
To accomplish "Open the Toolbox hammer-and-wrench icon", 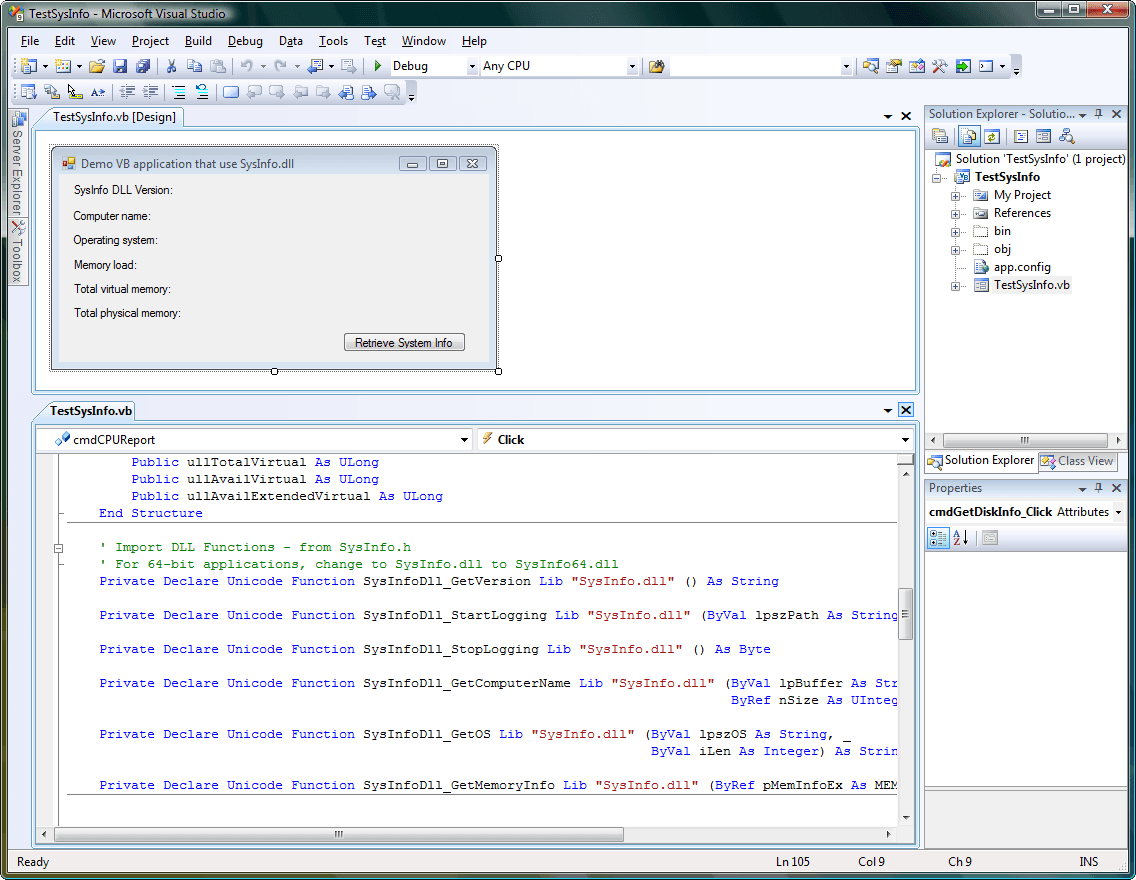I will (x=940, y=66).
